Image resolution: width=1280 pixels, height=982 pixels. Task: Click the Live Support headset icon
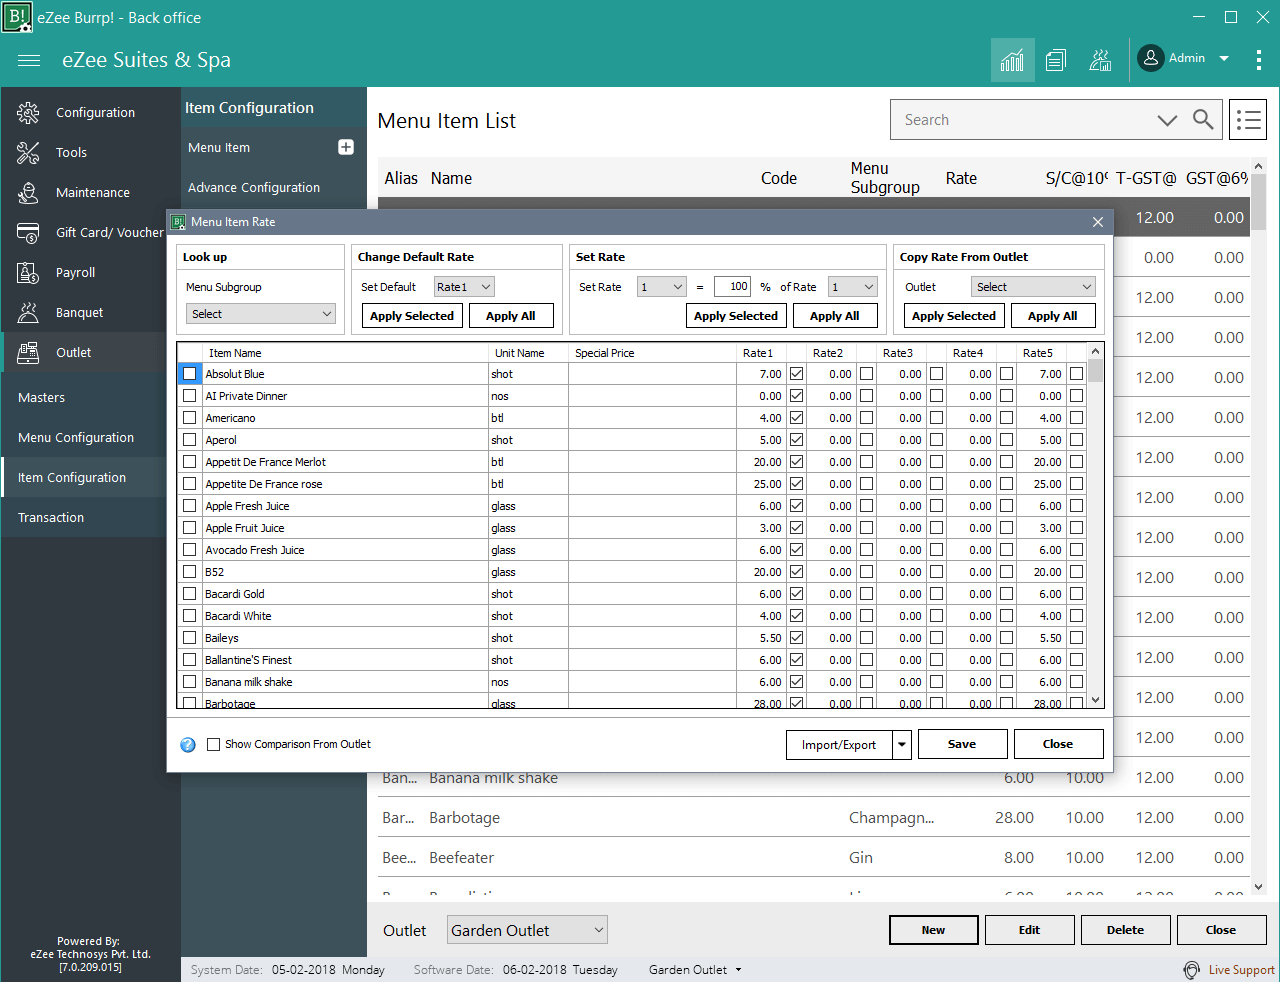pyautogui.click(x=1191, y=970)
